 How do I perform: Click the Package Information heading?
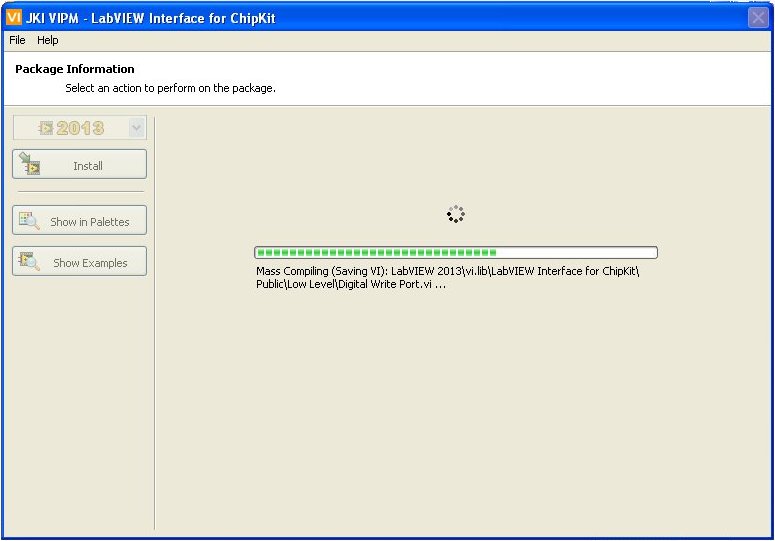pos(75,69)
